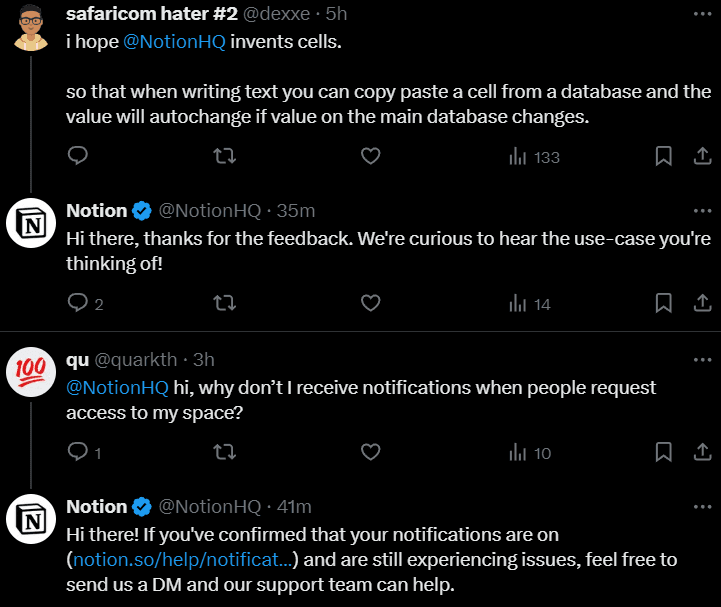The image size is (721, 607).
Task: Retweet qu's notifications question
Action: 226,452
